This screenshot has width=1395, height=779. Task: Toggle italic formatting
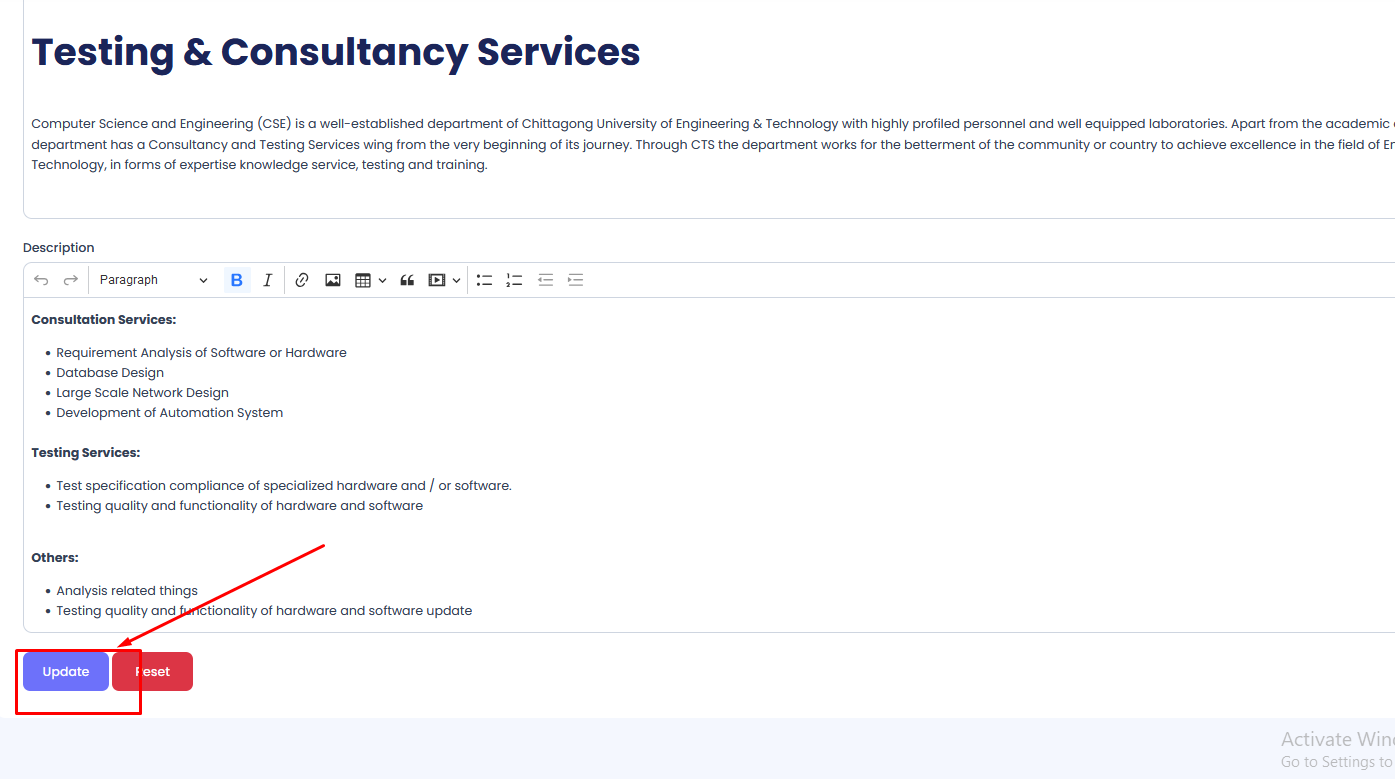(x=267, y=280)
